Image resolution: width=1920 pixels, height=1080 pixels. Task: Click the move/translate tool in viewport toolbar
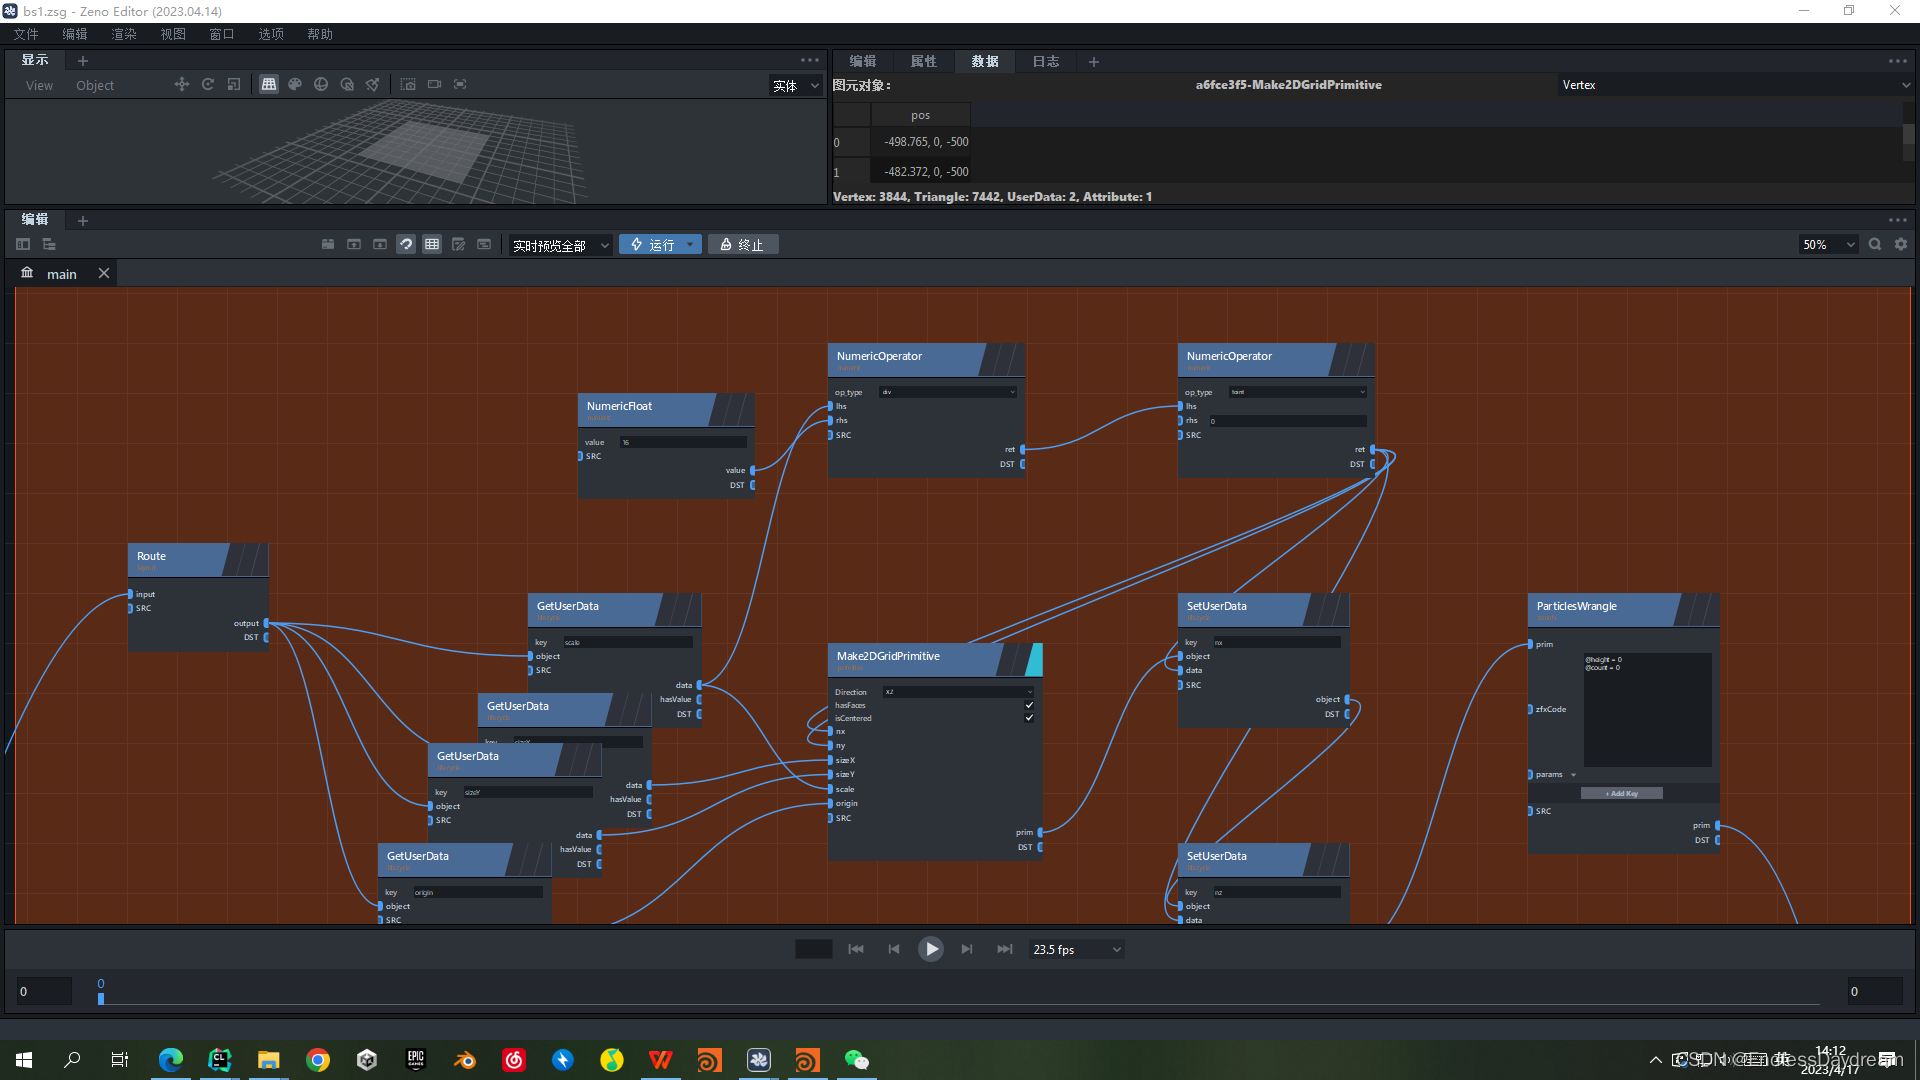181,85
